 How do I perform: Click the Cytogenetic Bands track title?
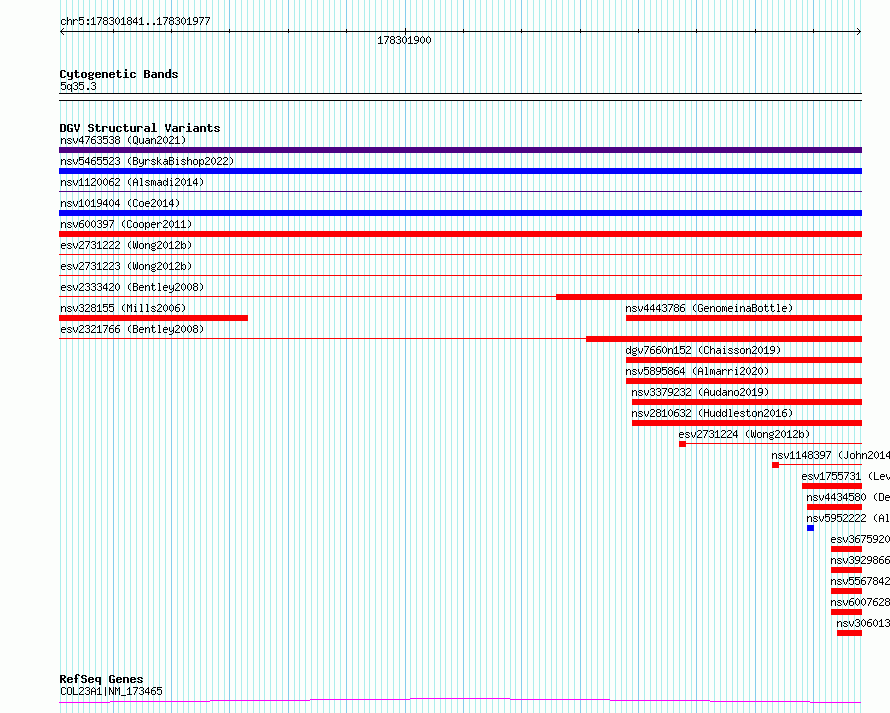(x=119, y=74)
